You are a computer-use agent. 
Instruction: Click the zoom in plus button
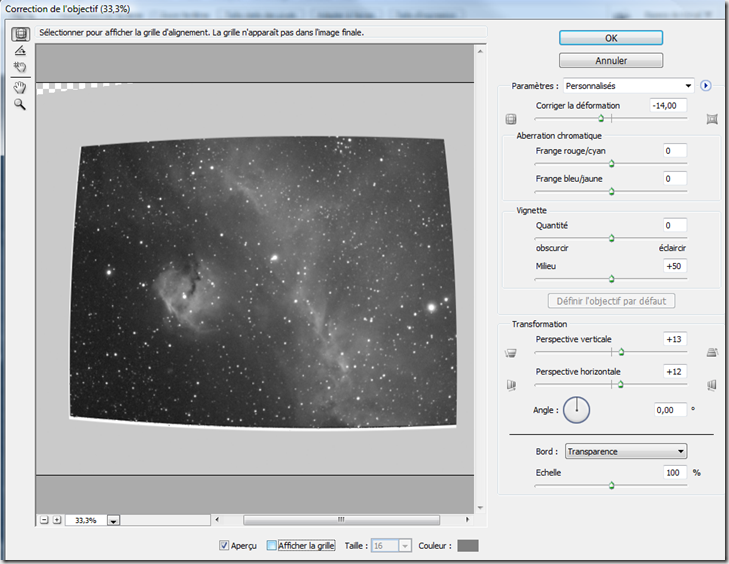coord(57,520)
